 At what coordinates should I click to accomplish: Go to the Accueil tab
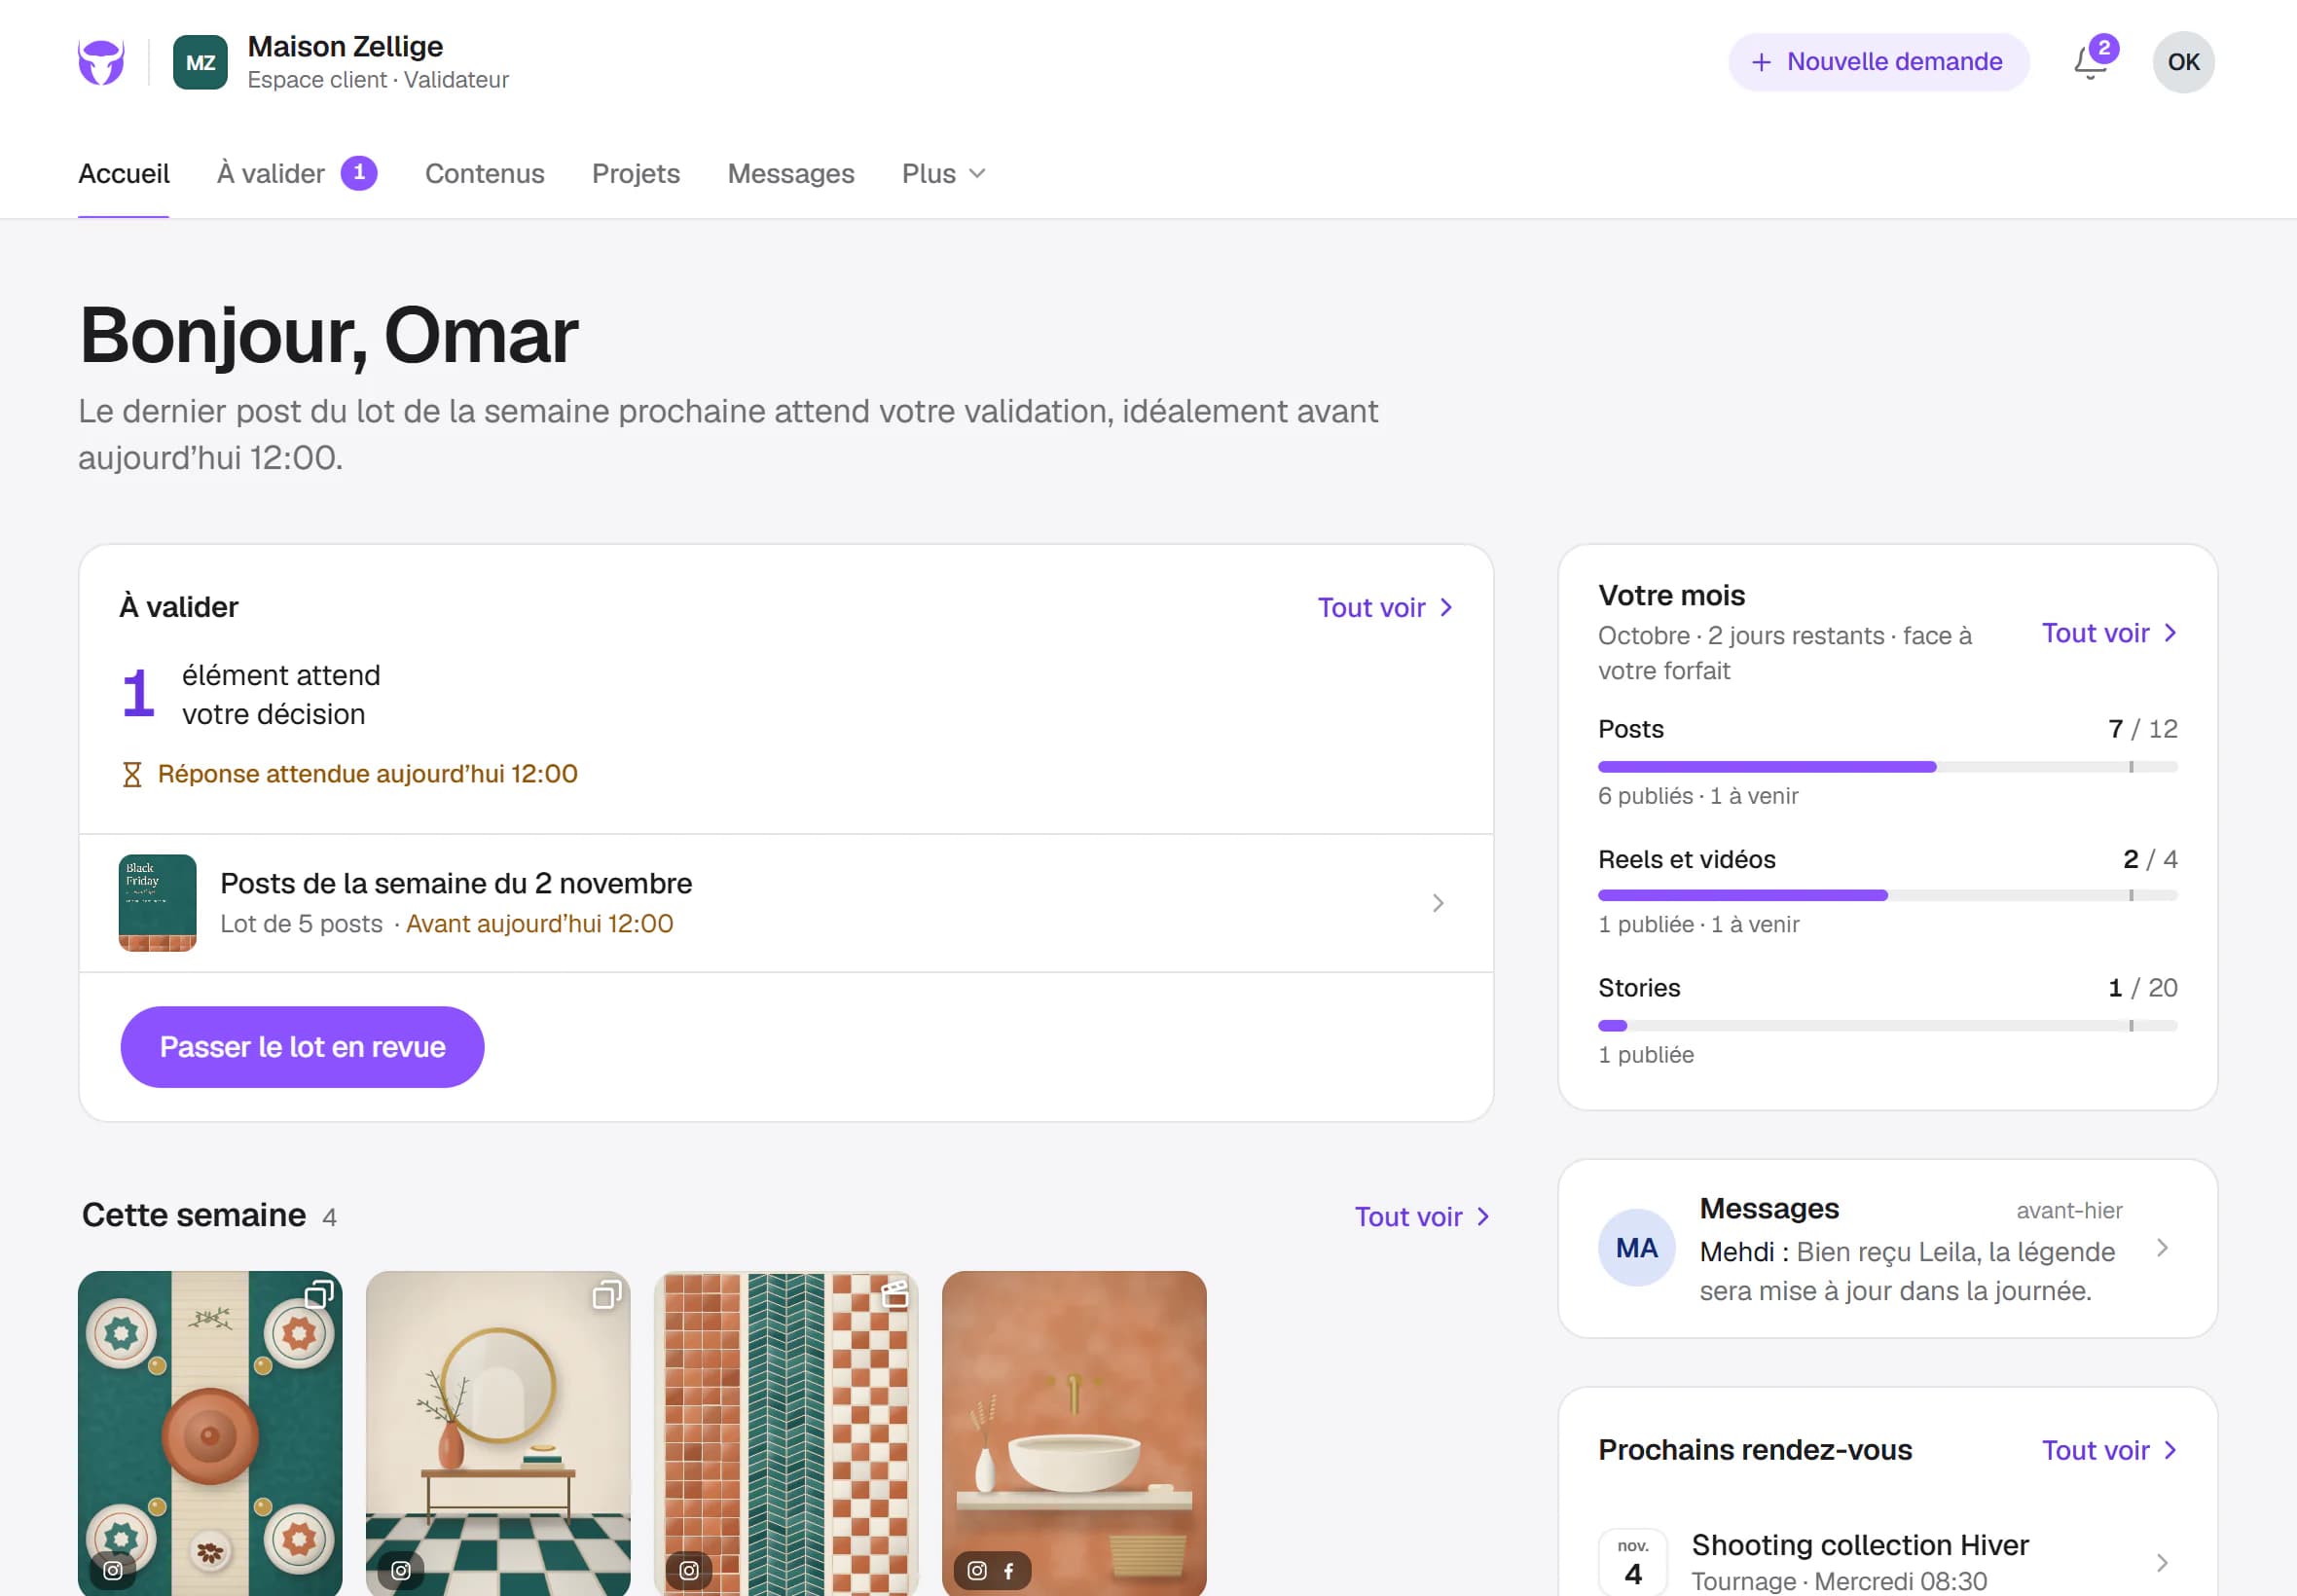[x=124, y=174]
